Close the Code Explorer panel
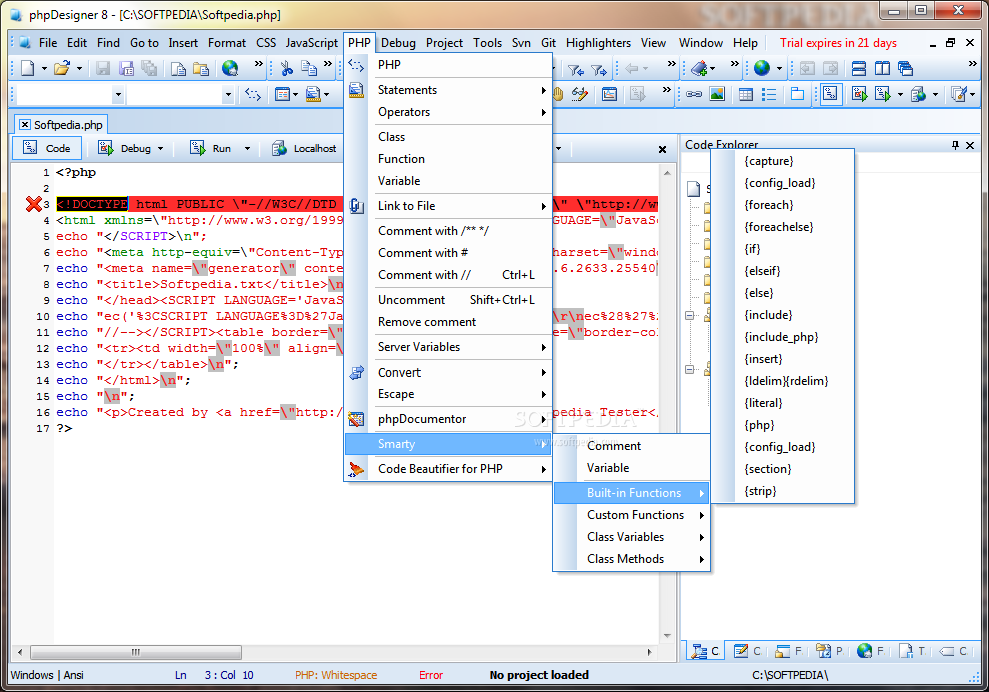Image resolution: width=989 pixels, height=692 pixels. tap(970, 145)
